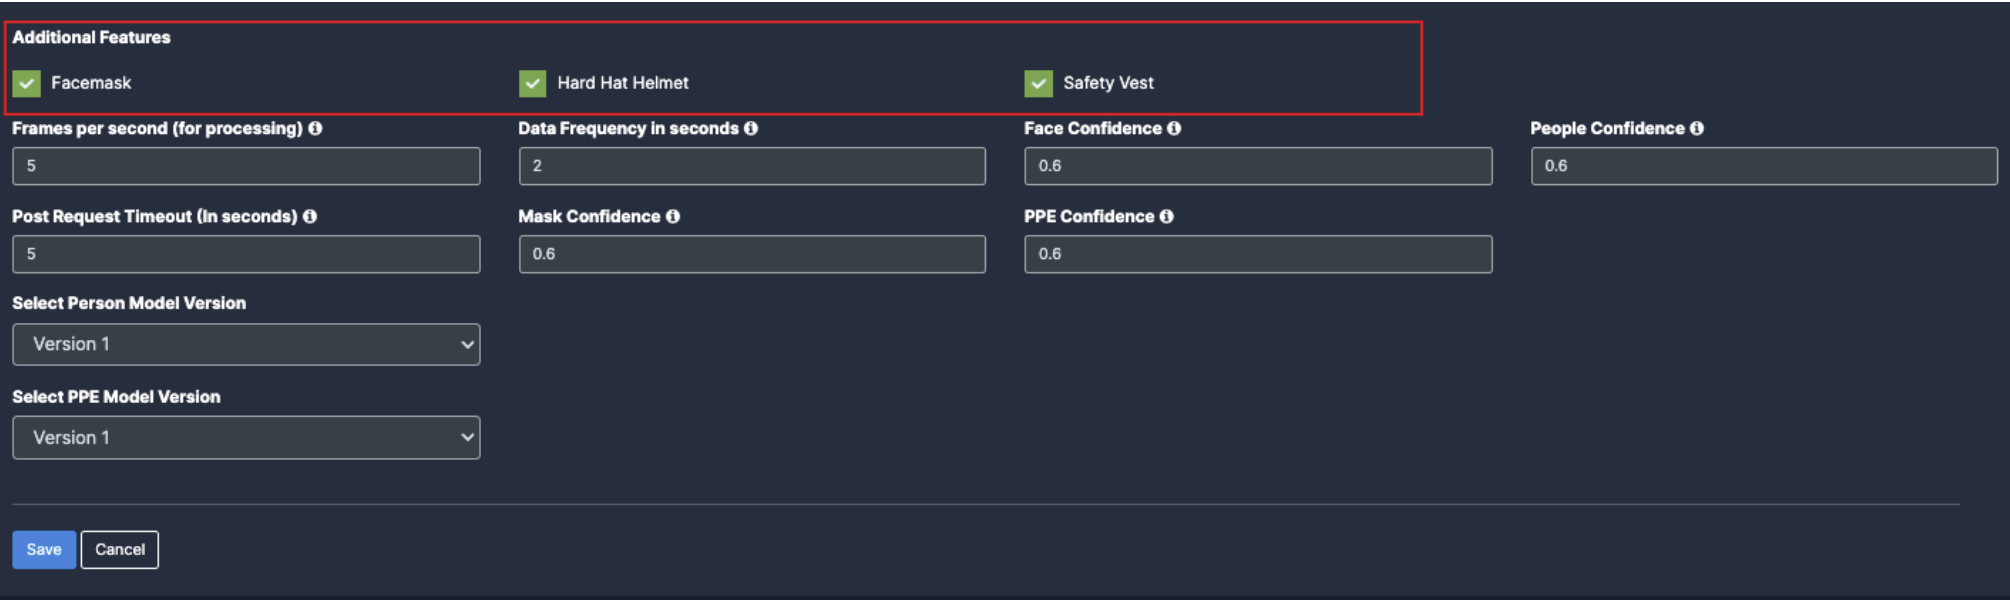Click info icon beside PPE Confidence
This screenshot has height=600, width=2010.
tap(1167, 216)
